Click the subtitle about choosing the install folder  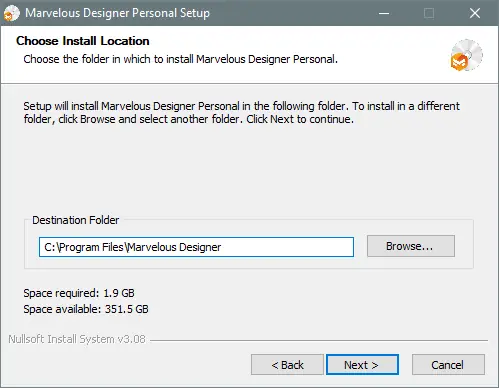pos(180,59)
